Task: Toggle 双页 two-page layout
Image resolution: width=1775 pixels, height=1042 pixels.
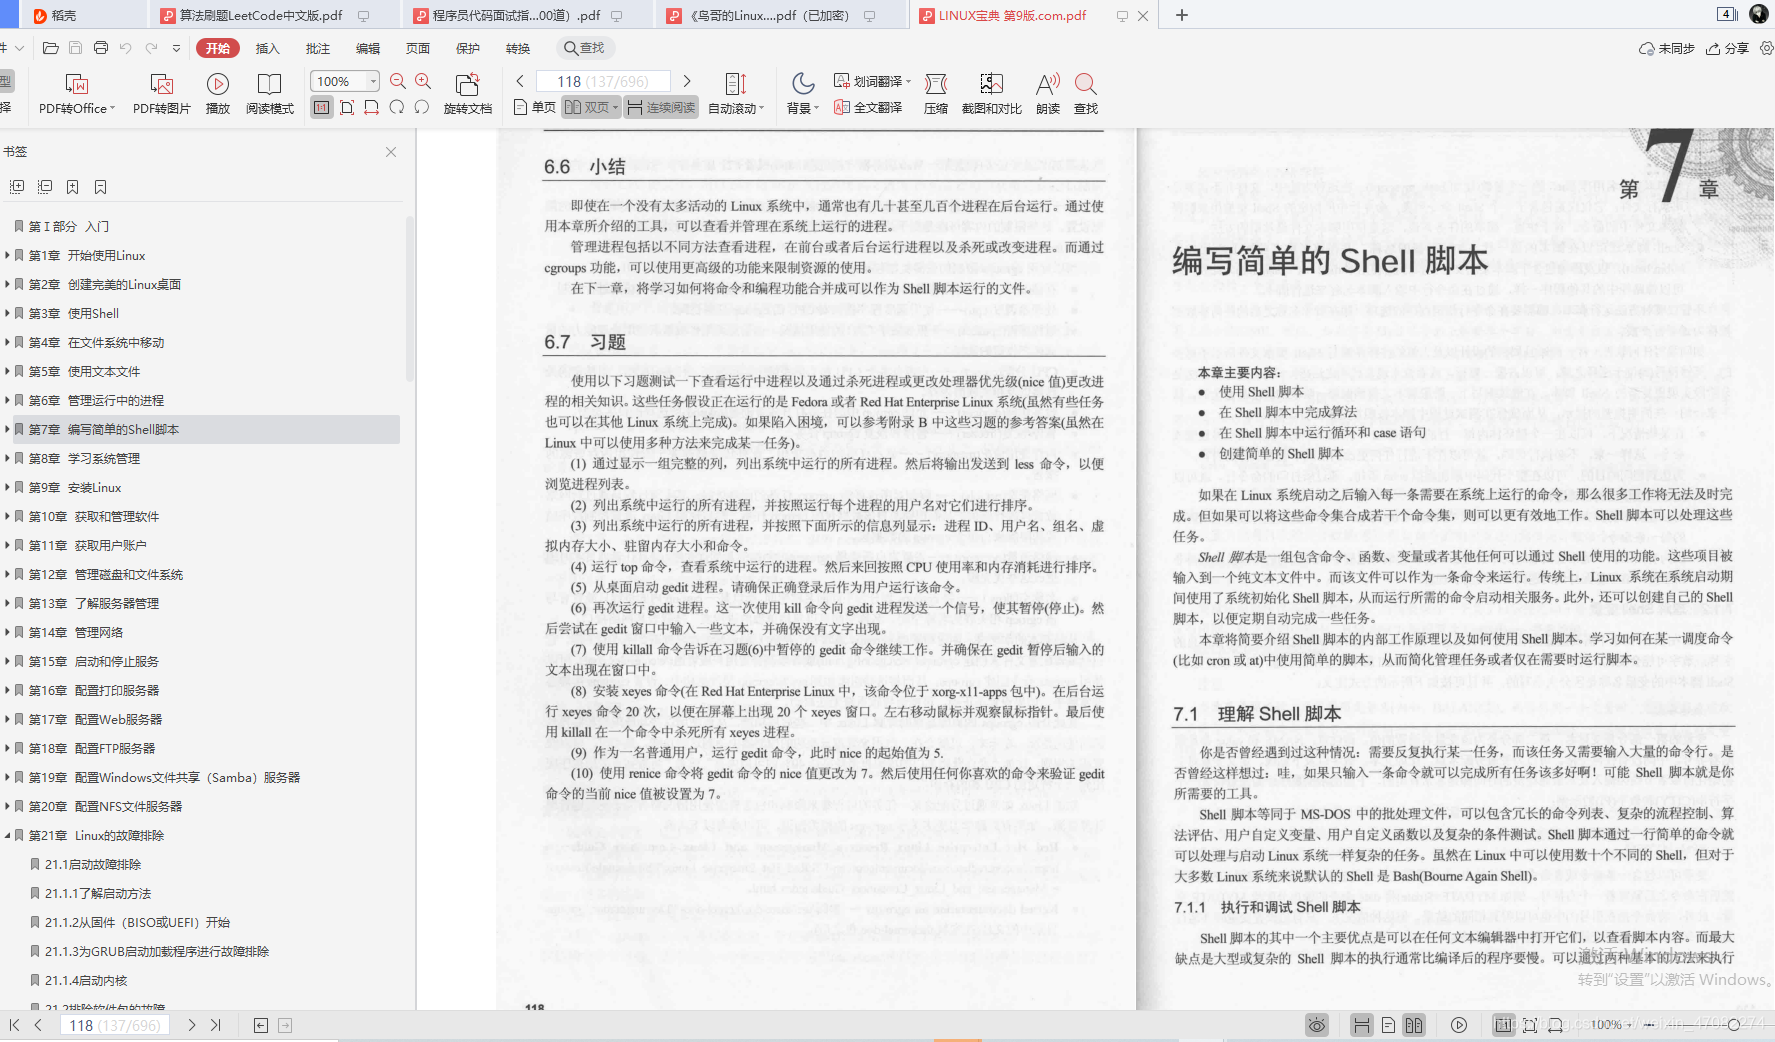Action: coord(591,107)
